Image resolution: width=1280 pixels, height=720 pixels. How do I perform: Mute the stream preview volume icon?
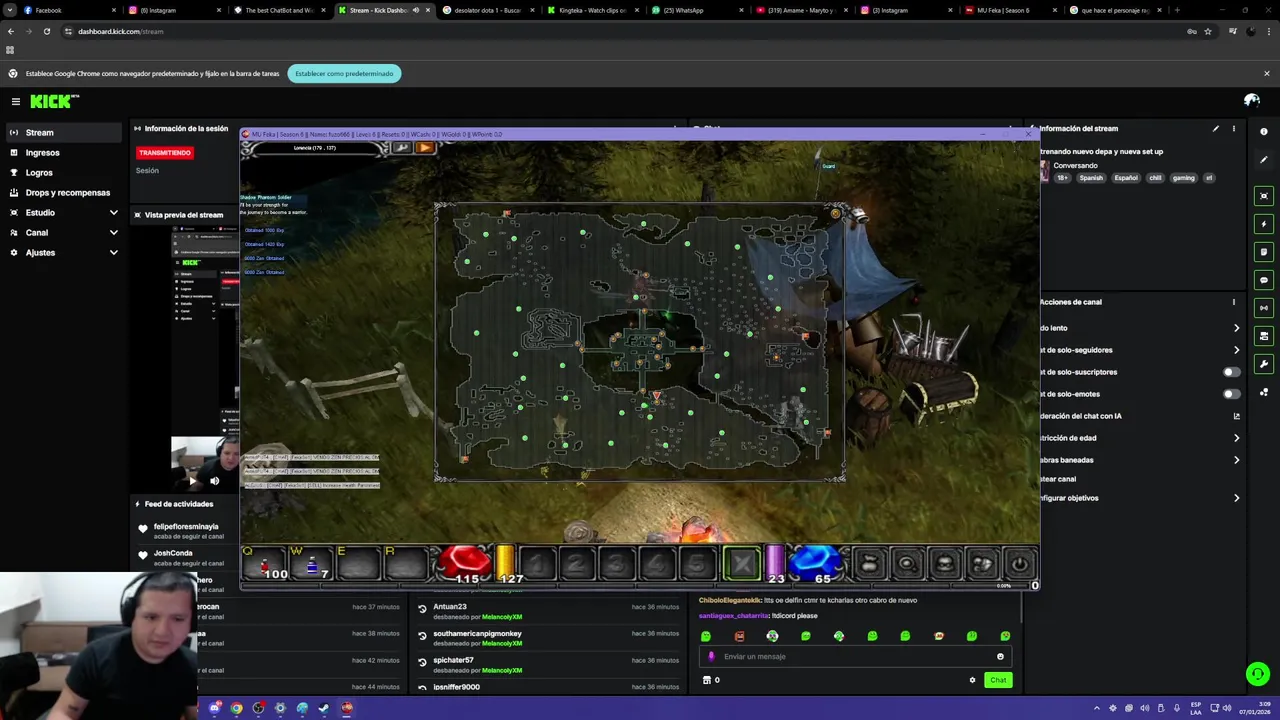[x=214, y=481]
